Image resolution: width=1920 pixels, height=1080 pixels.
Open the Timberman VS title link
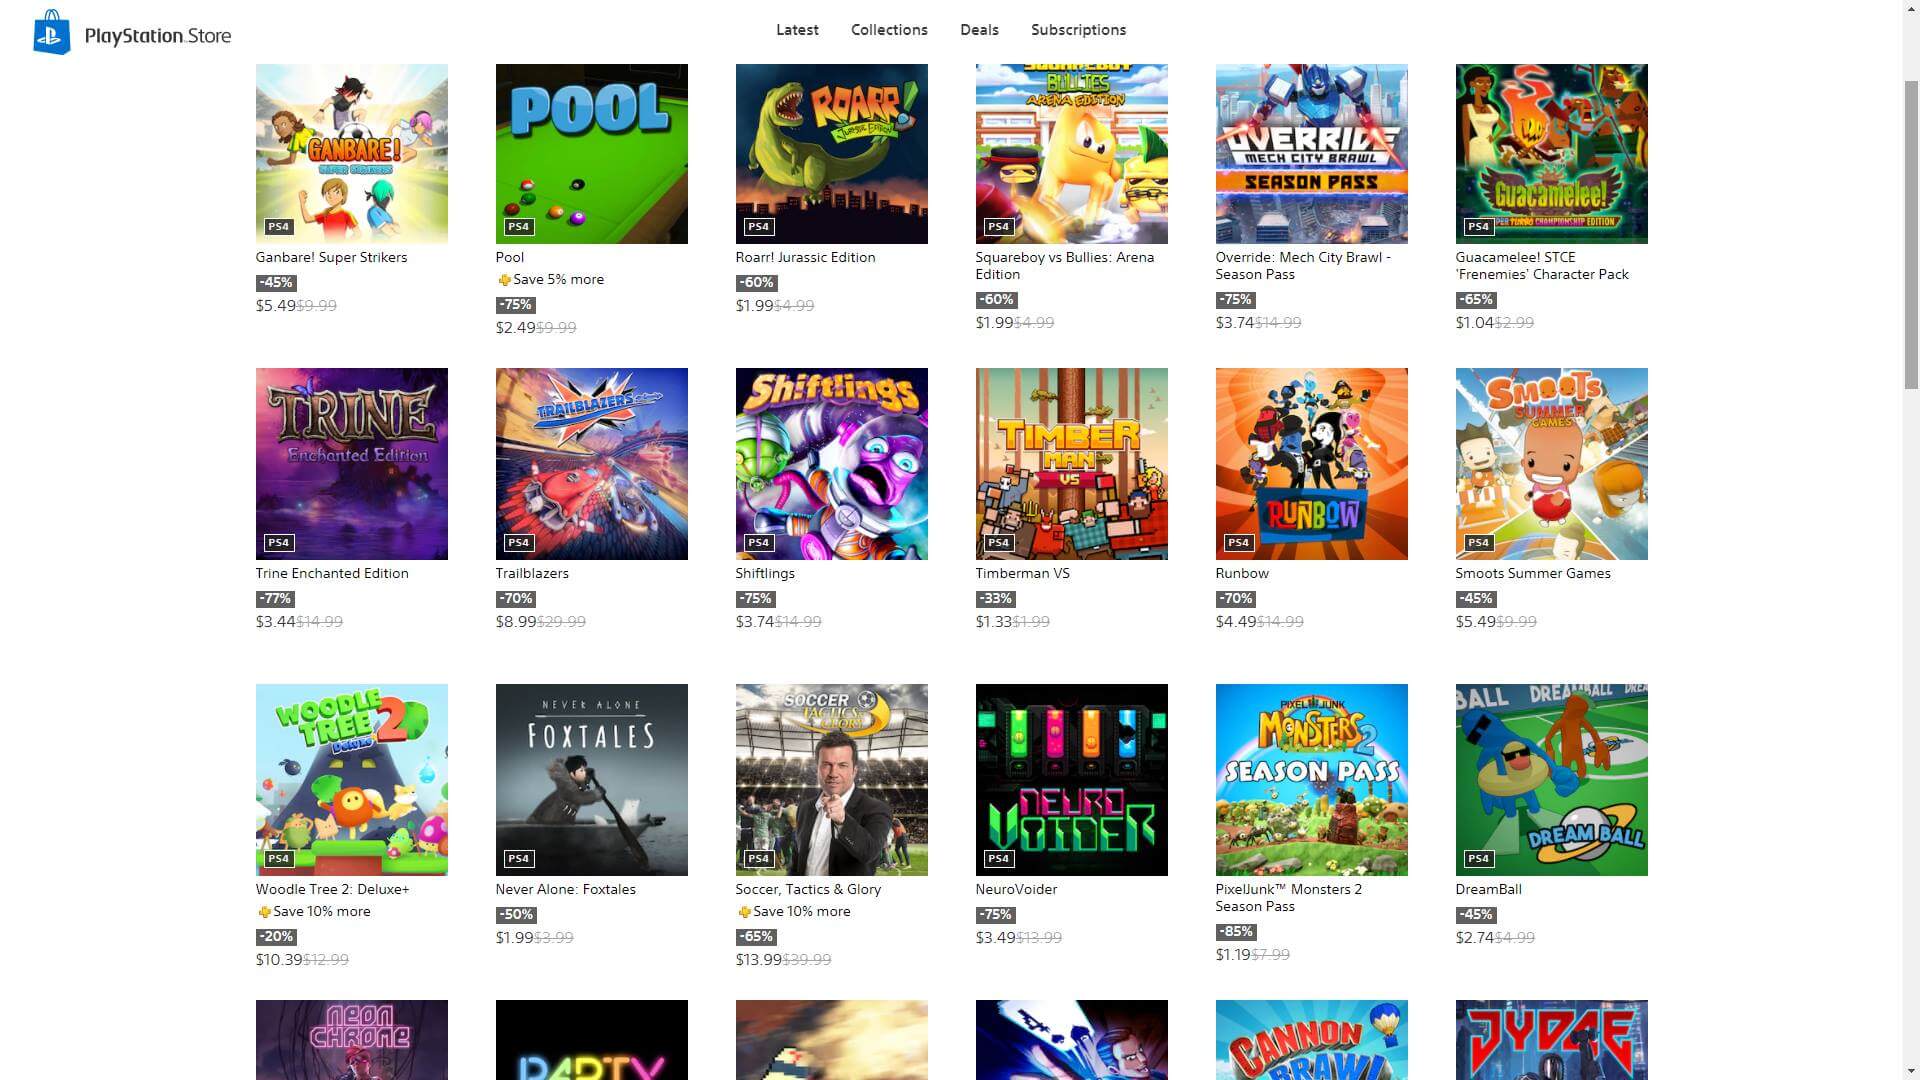click(x=1022, y=573)
